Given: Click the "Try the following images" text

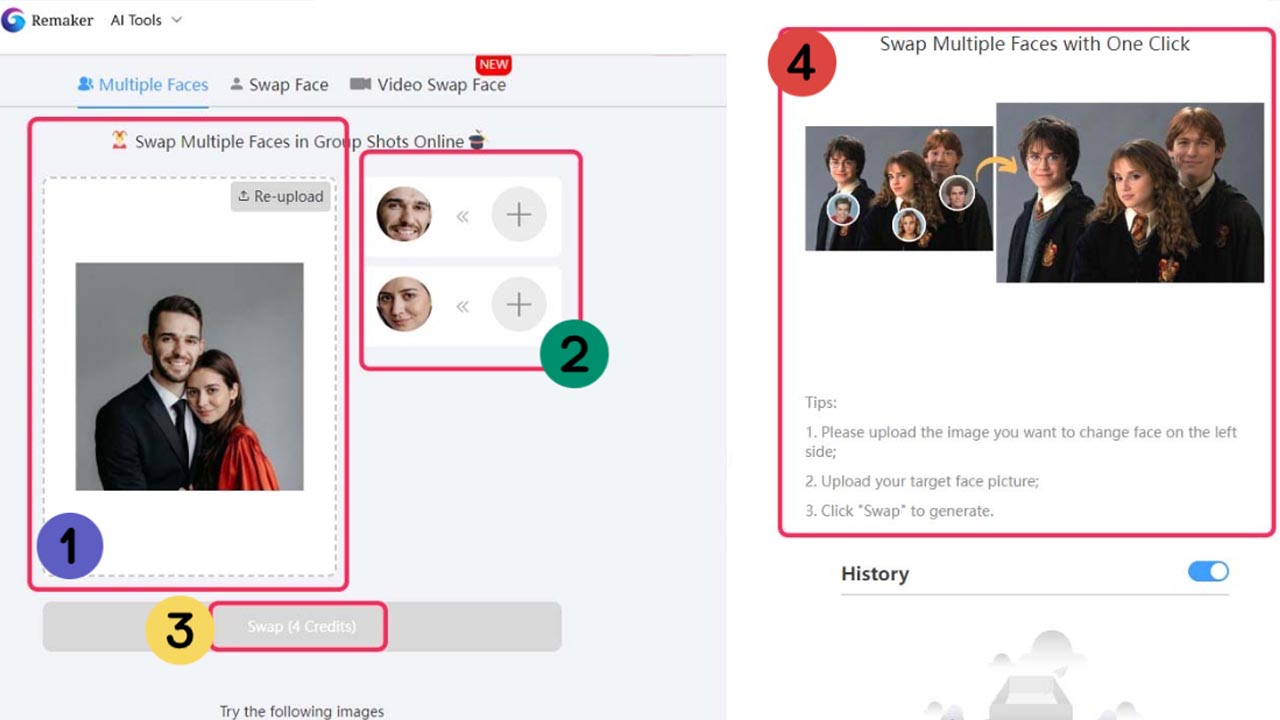Looking at the screenshot, I should pyautogui.click(x=302, y=711).
